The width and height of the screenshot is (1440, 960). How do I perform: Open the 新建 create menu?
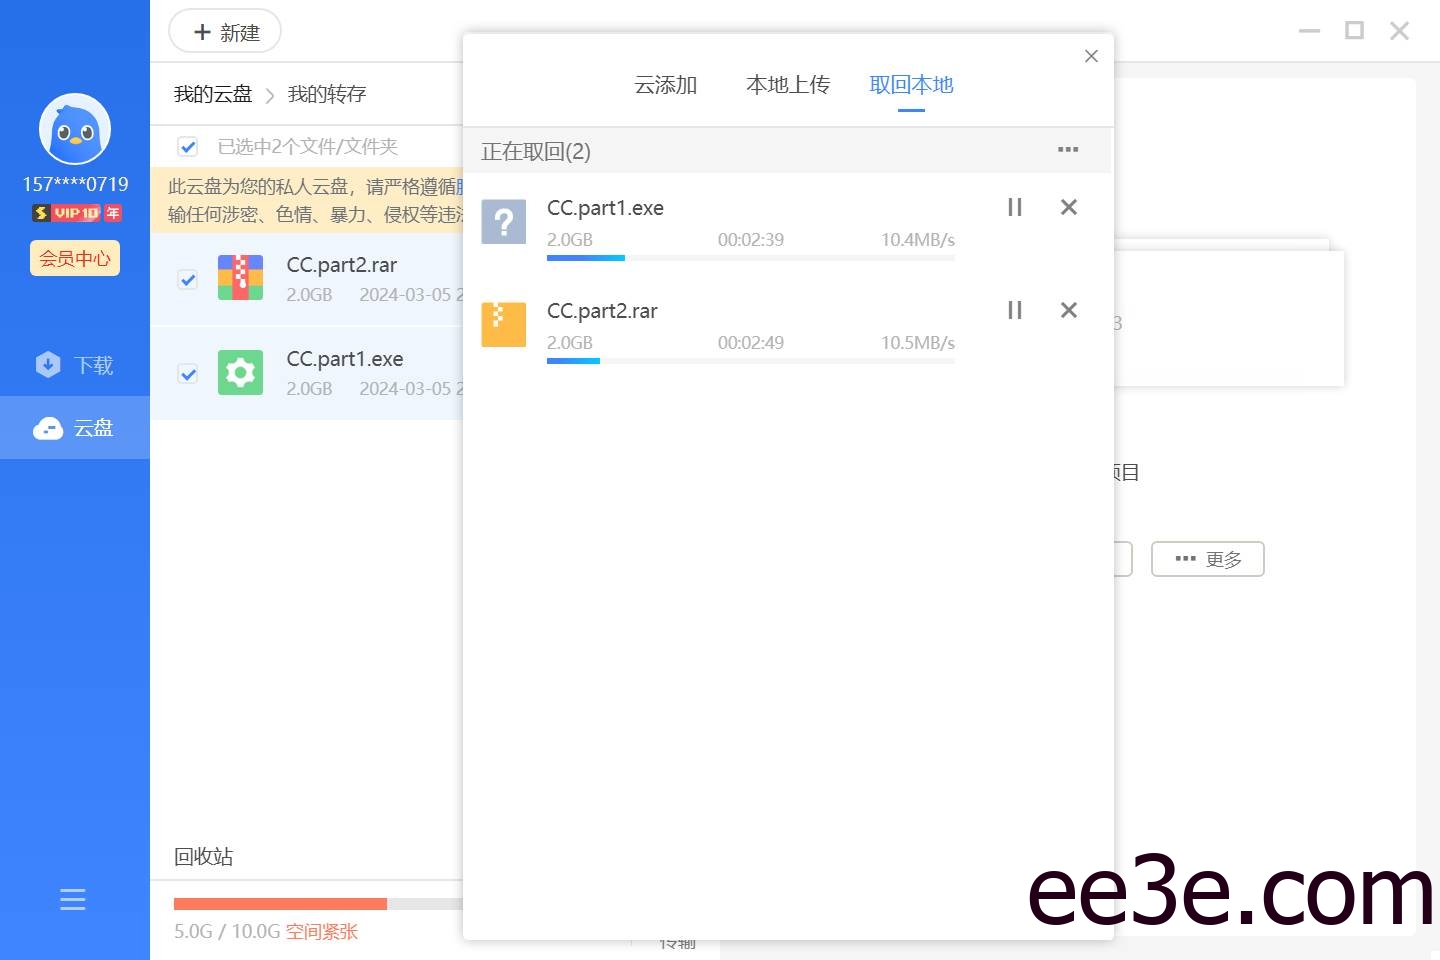tap(225, 32)
